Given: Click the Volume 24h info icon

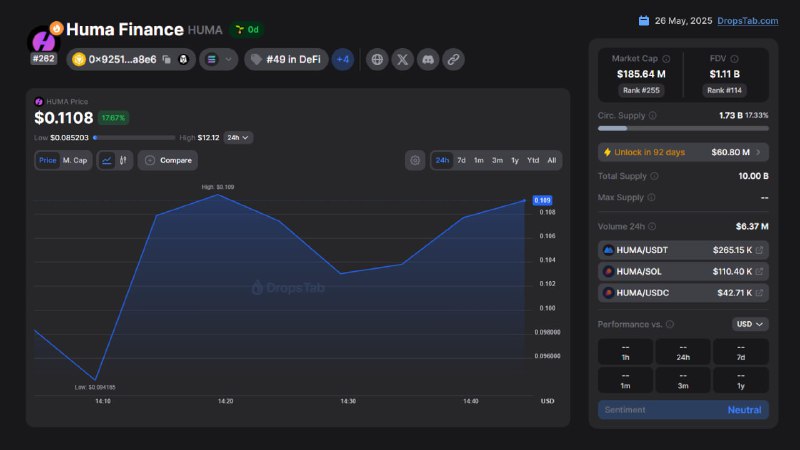Looking at the screenshot, I should [652, 227].
